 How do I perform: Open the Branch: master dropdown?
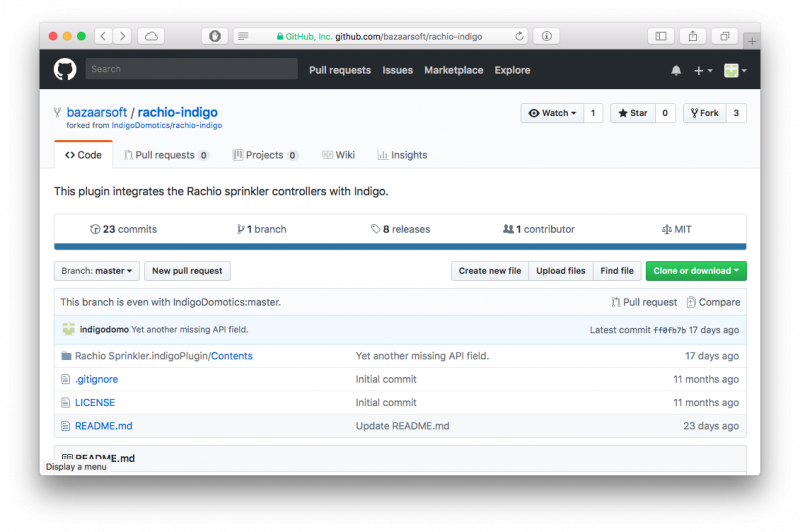click(x=97, y=271)
